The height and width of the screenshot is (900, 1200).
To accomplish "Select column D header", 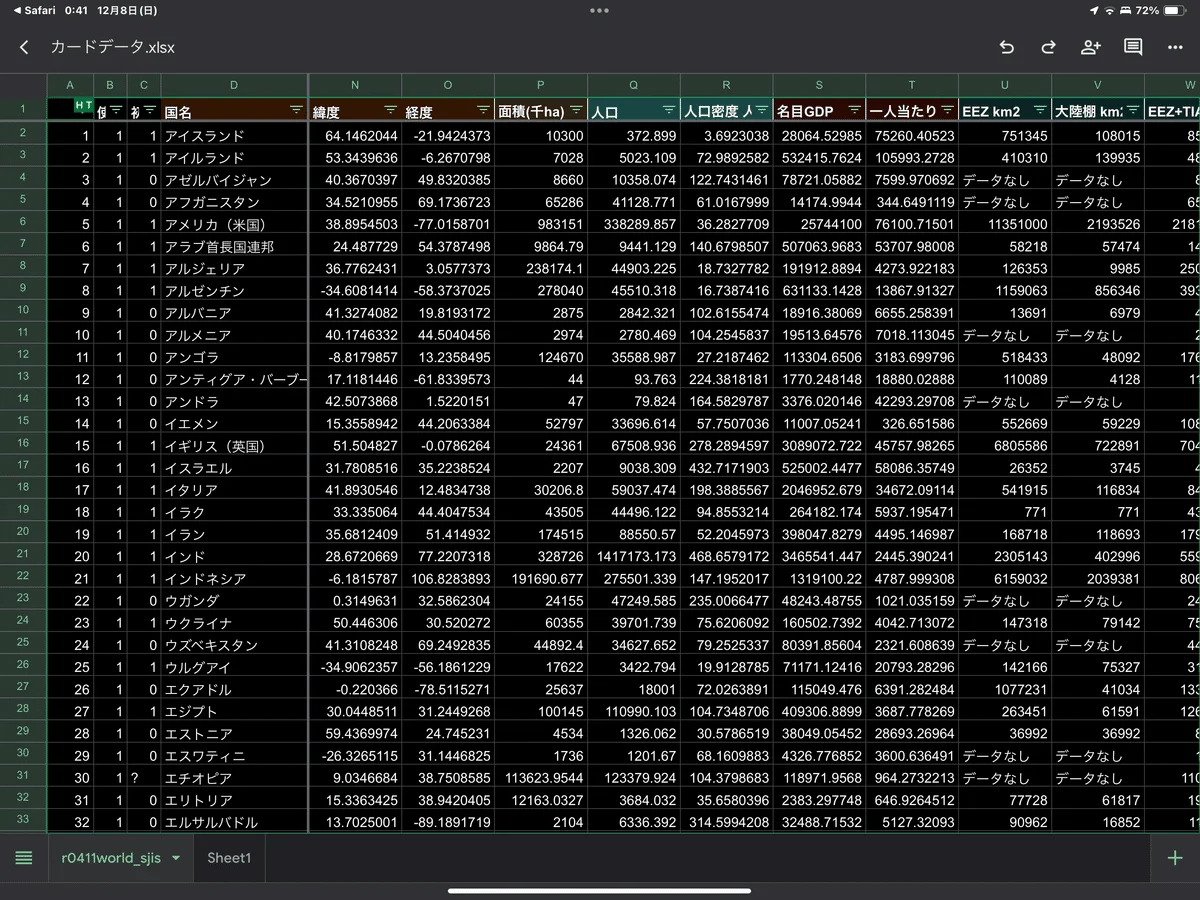I will pos(234,85).
